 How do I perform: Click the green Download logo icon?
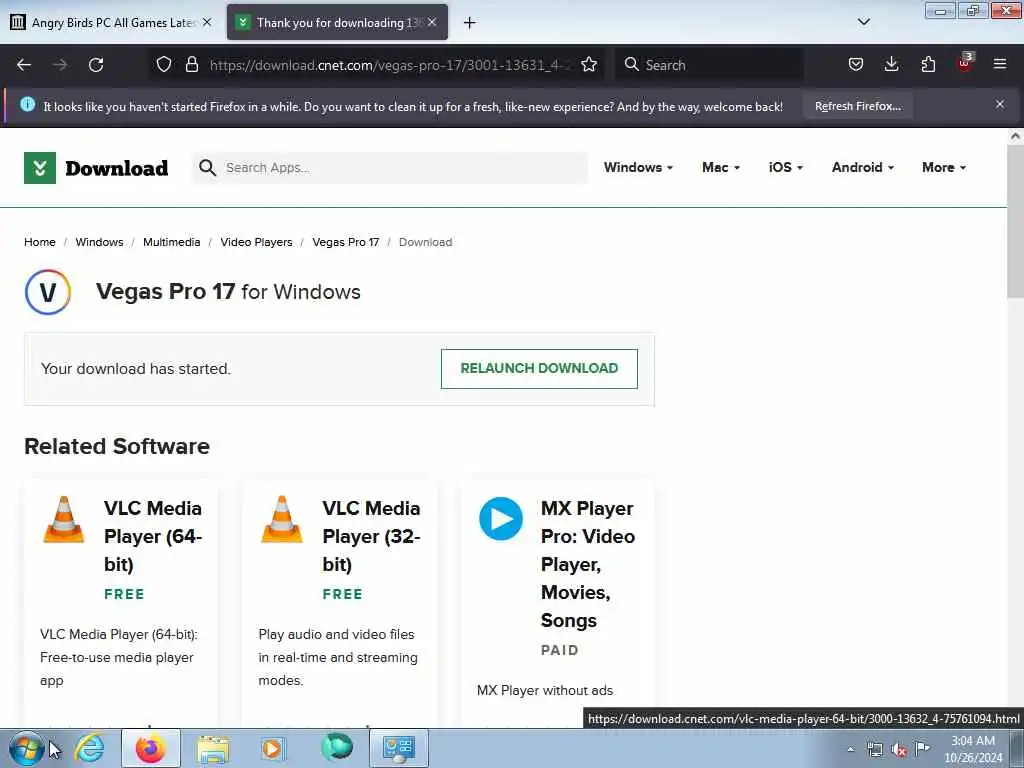point(40,168)
